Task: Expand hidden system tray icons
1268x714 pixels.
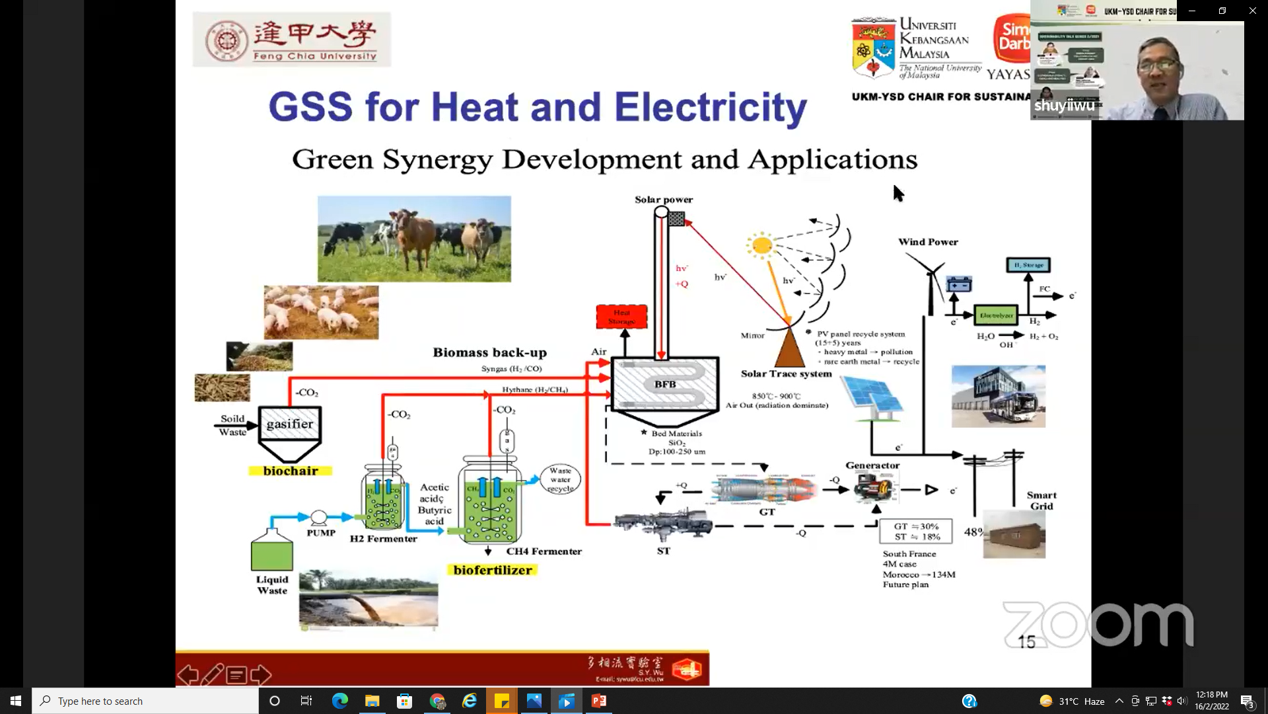Action: coord(1119,701)
